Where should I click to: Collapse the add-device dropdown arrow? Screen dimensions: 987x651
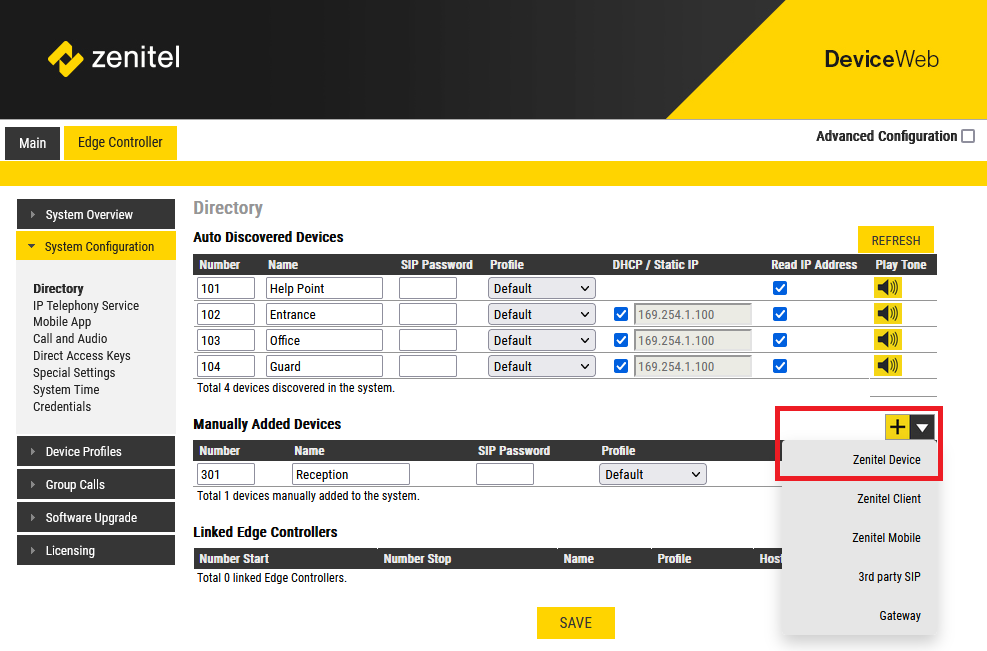tap(922, 427)
